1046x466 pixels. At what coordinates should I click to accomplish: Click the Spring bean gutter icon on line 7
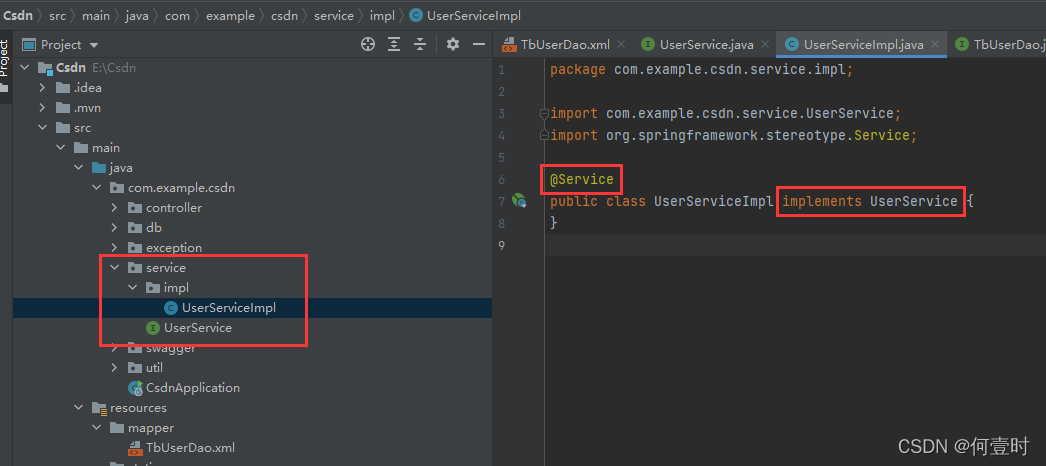(519, 201)
